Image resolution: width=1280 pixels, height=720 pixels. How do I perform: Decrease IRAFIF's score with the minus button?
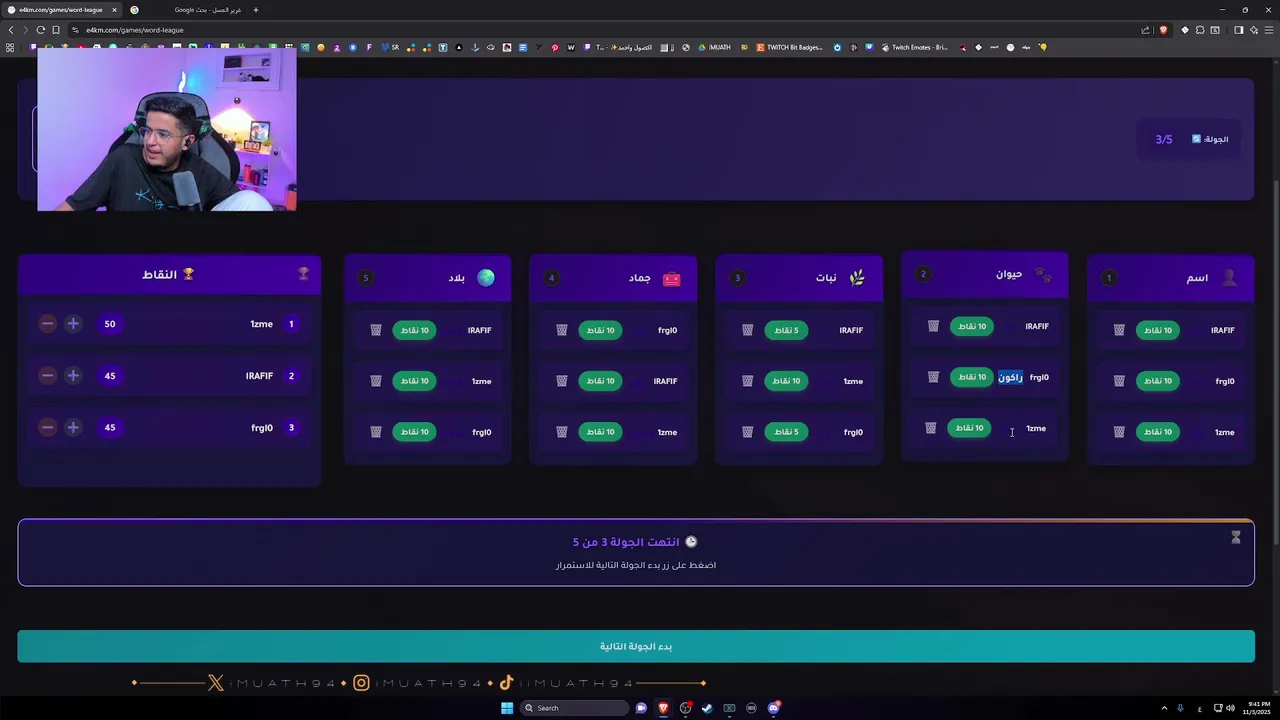pyautogui.click(x=47, y=376)
